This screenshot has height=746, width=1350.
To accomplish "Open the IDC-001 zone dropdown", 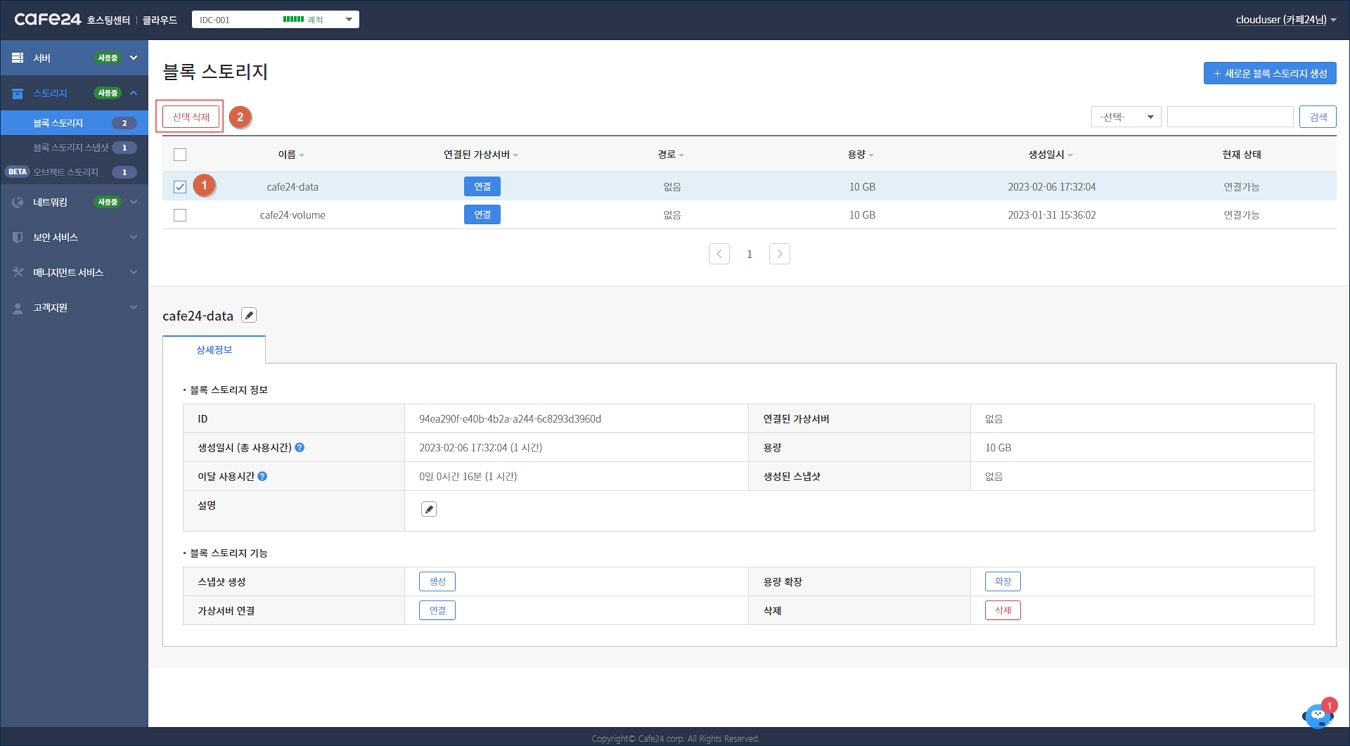I will click(275, 20).
